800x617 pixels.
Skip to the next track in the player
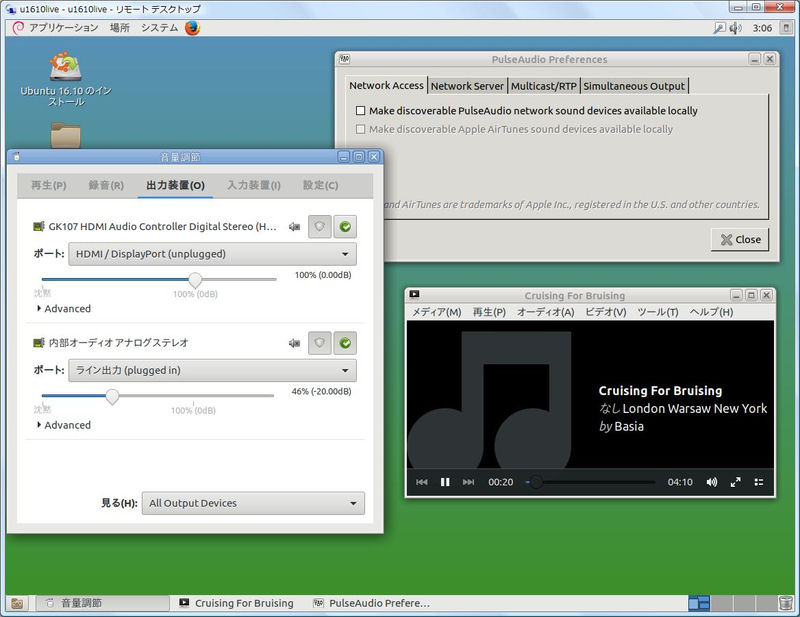coord(468,482)
